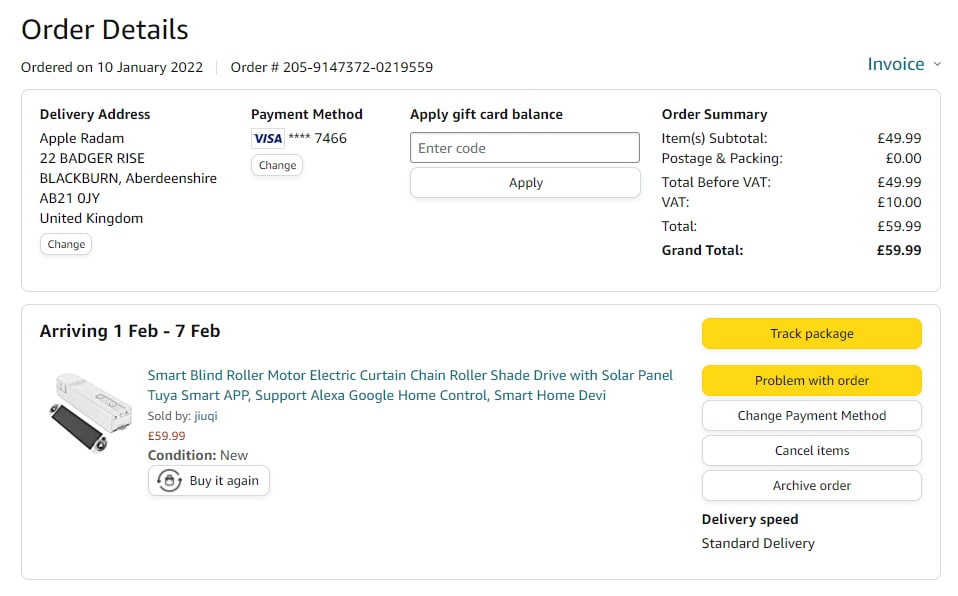Click the Arriving 1 Feb - 7 Feb heading
Screen dimensions: 958x596
(x=130, y=331)
